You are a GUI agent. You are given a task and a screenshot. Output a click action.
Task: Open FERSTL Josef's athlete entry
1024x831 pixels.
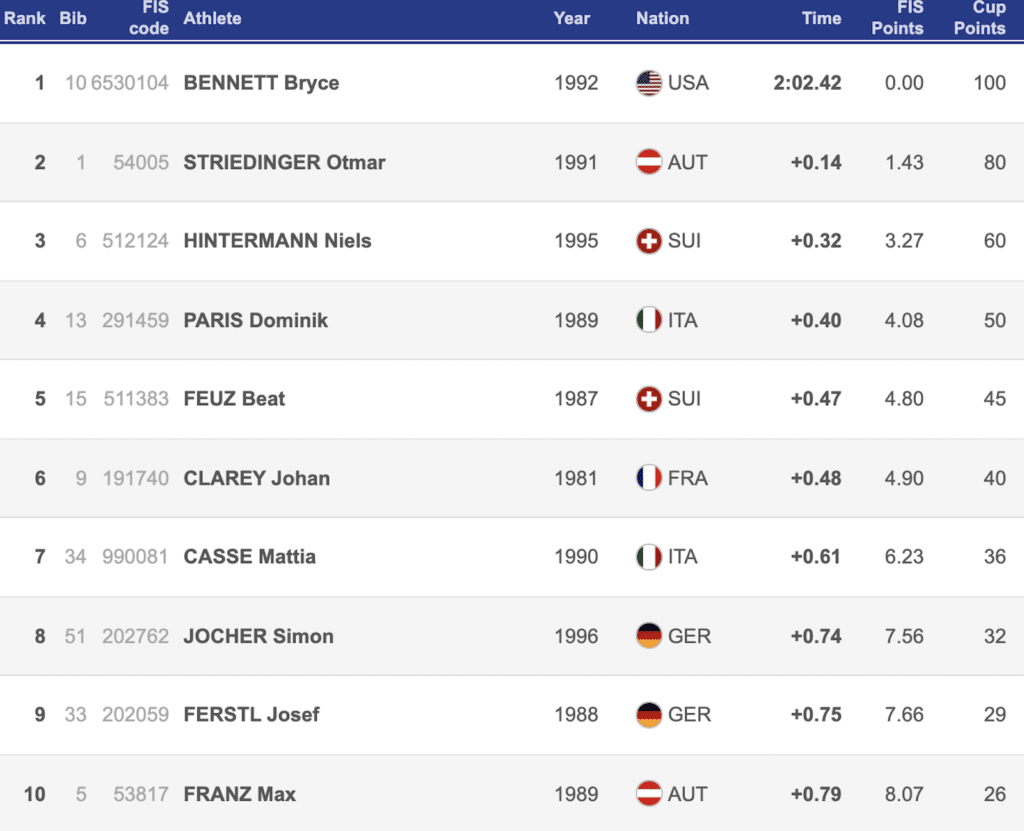pyautogui.click(x=251, y=715)
